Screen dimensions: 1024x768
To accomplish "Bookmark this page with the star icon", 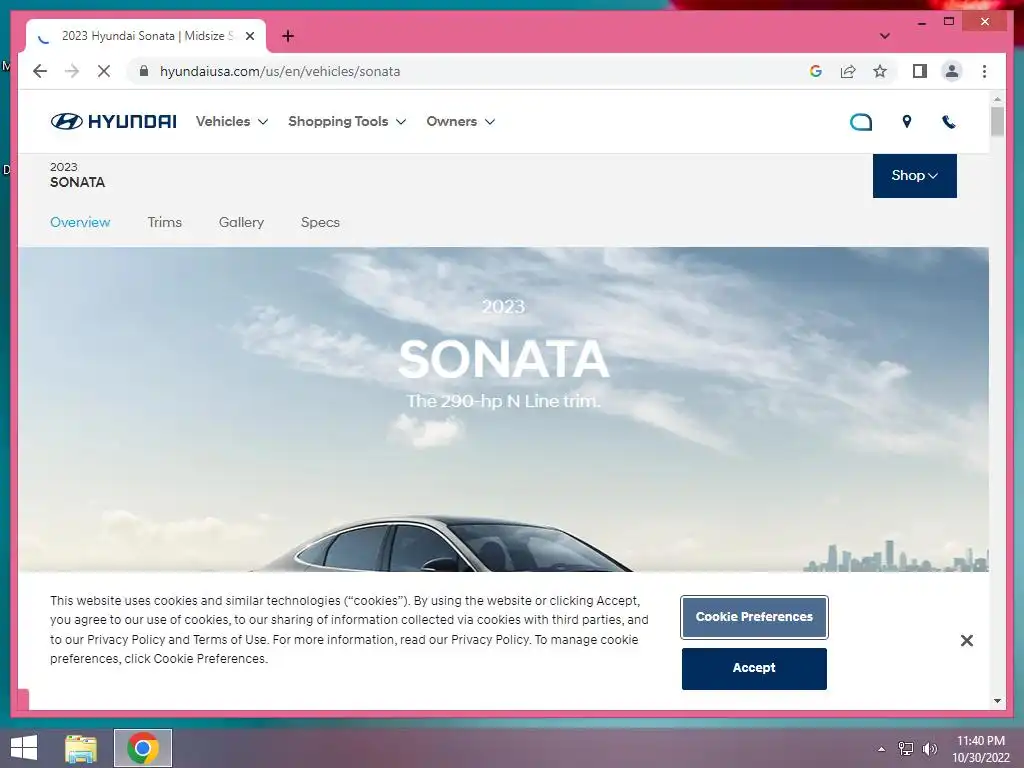I will click(x=880, y=71).
